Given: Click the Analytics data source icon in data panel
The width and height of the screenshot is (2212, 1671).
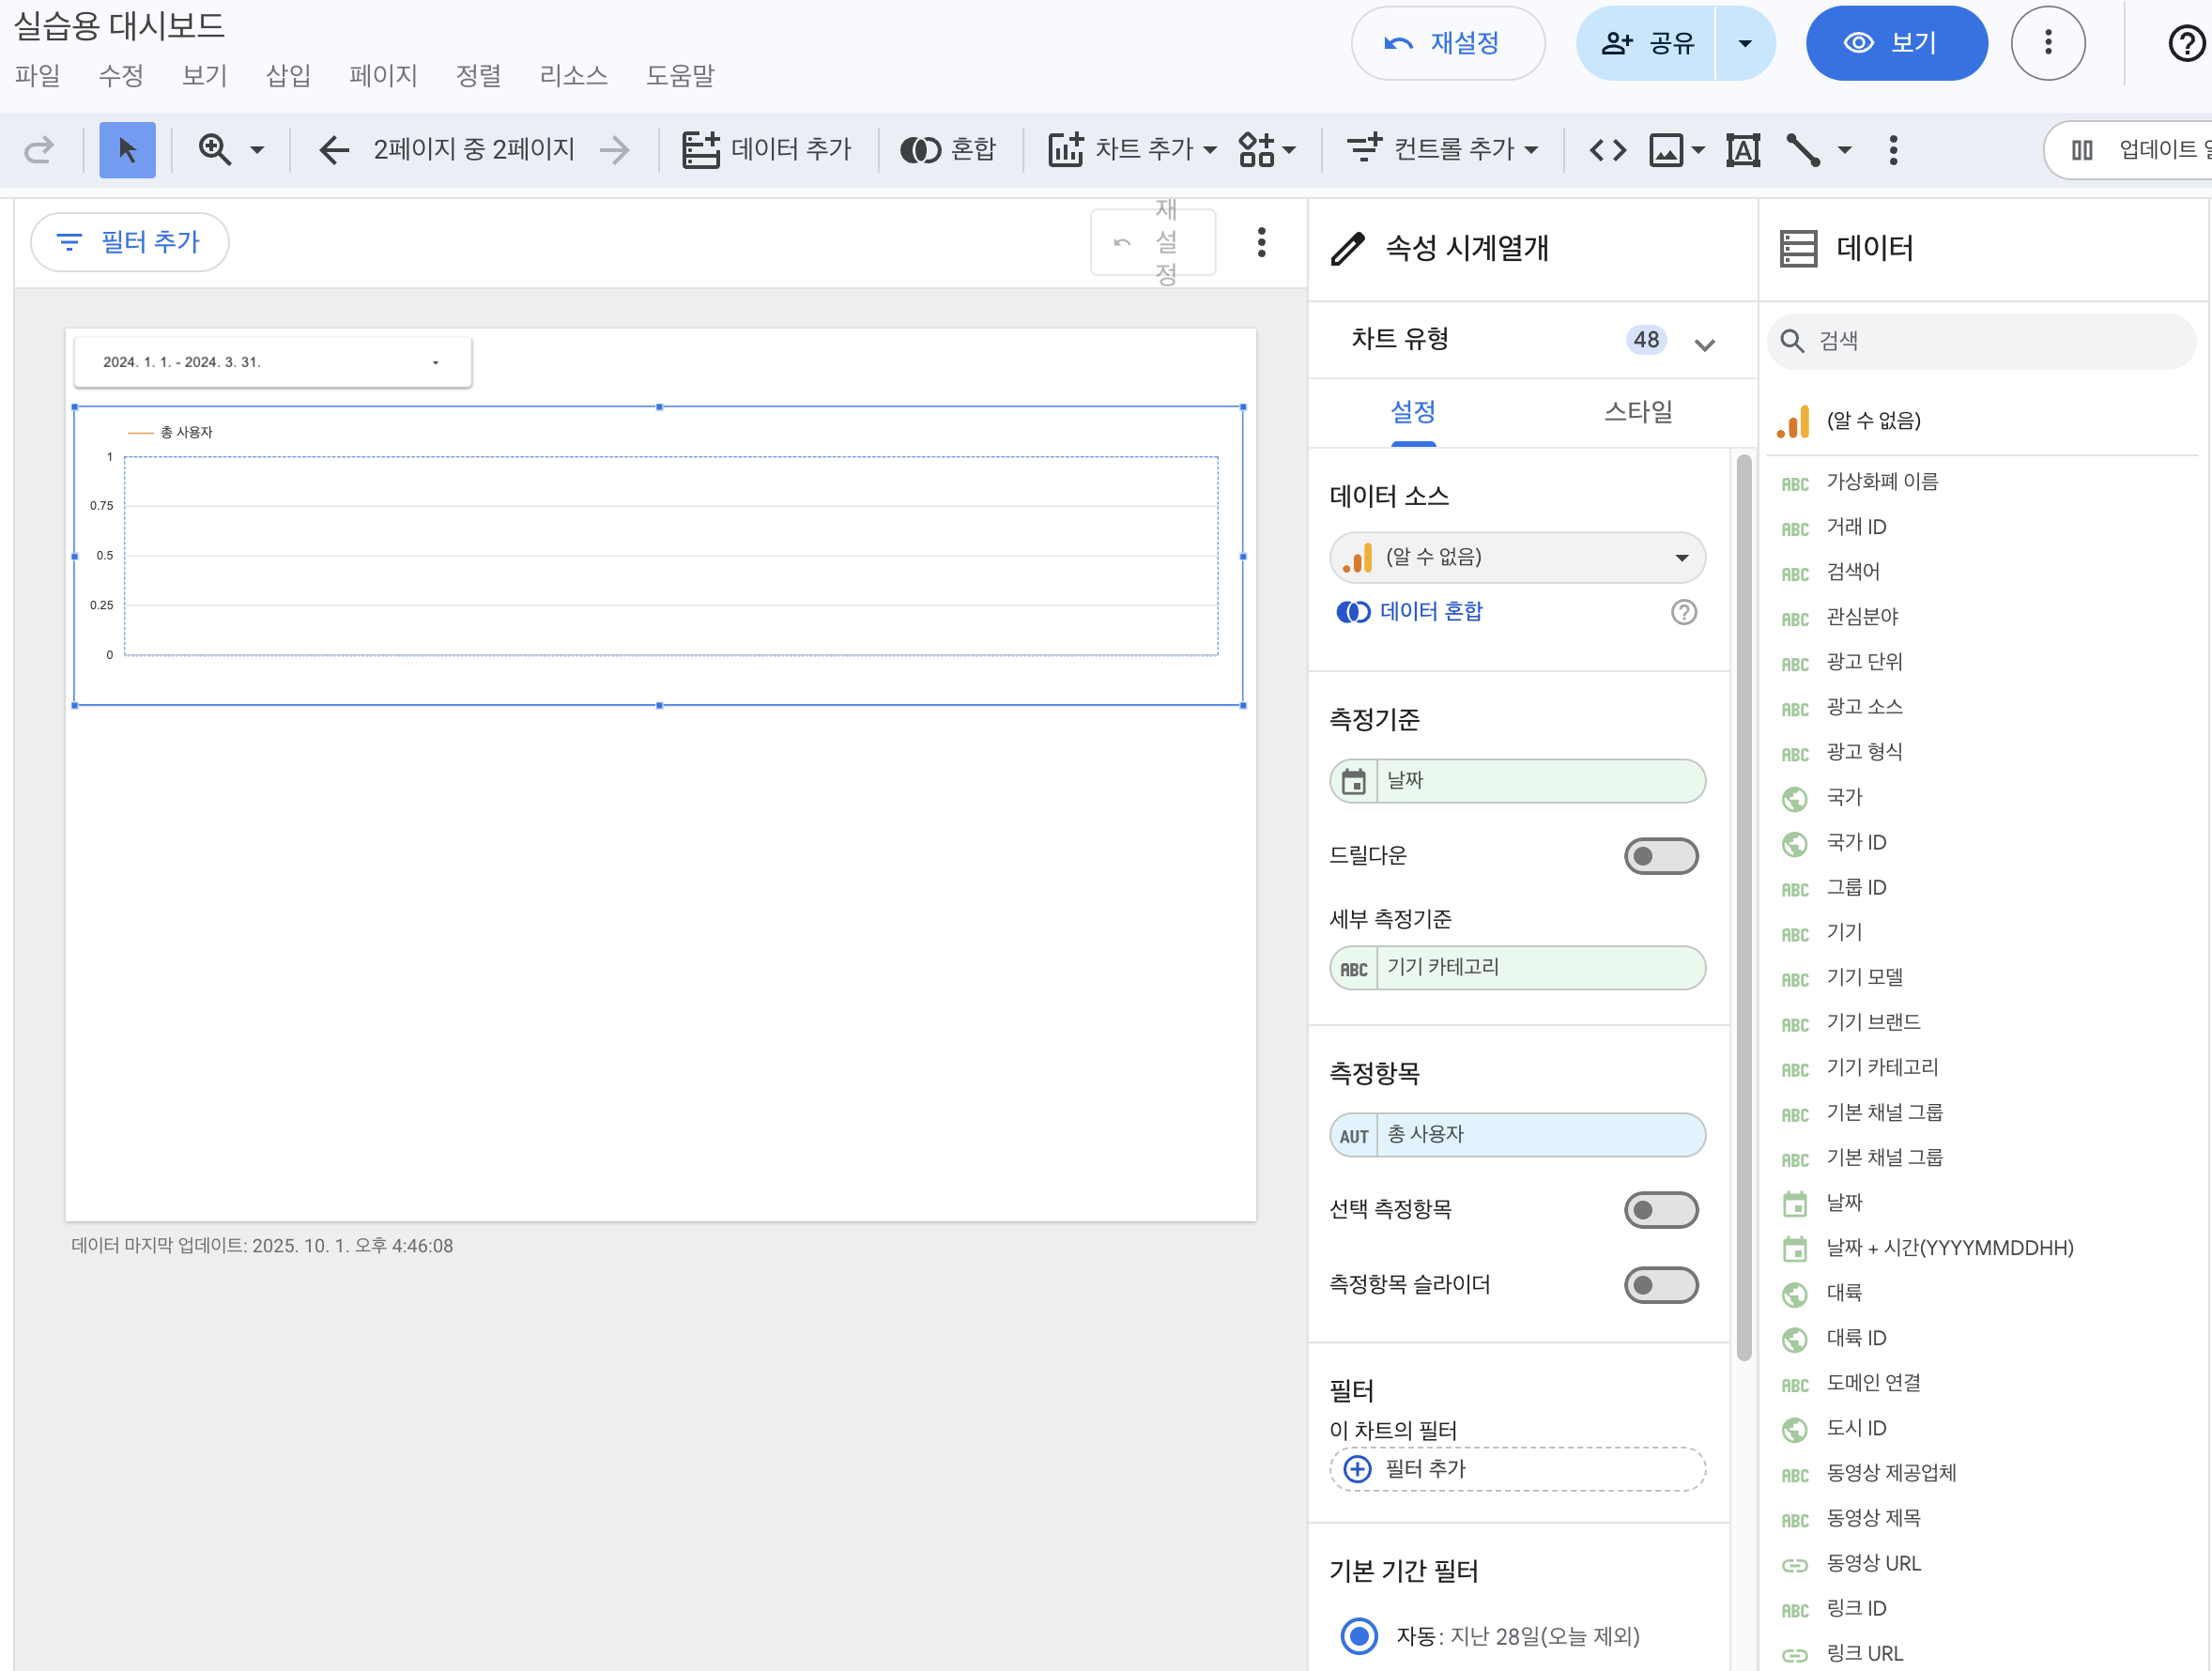Looking at the screenshot, I should [1793, 422].
